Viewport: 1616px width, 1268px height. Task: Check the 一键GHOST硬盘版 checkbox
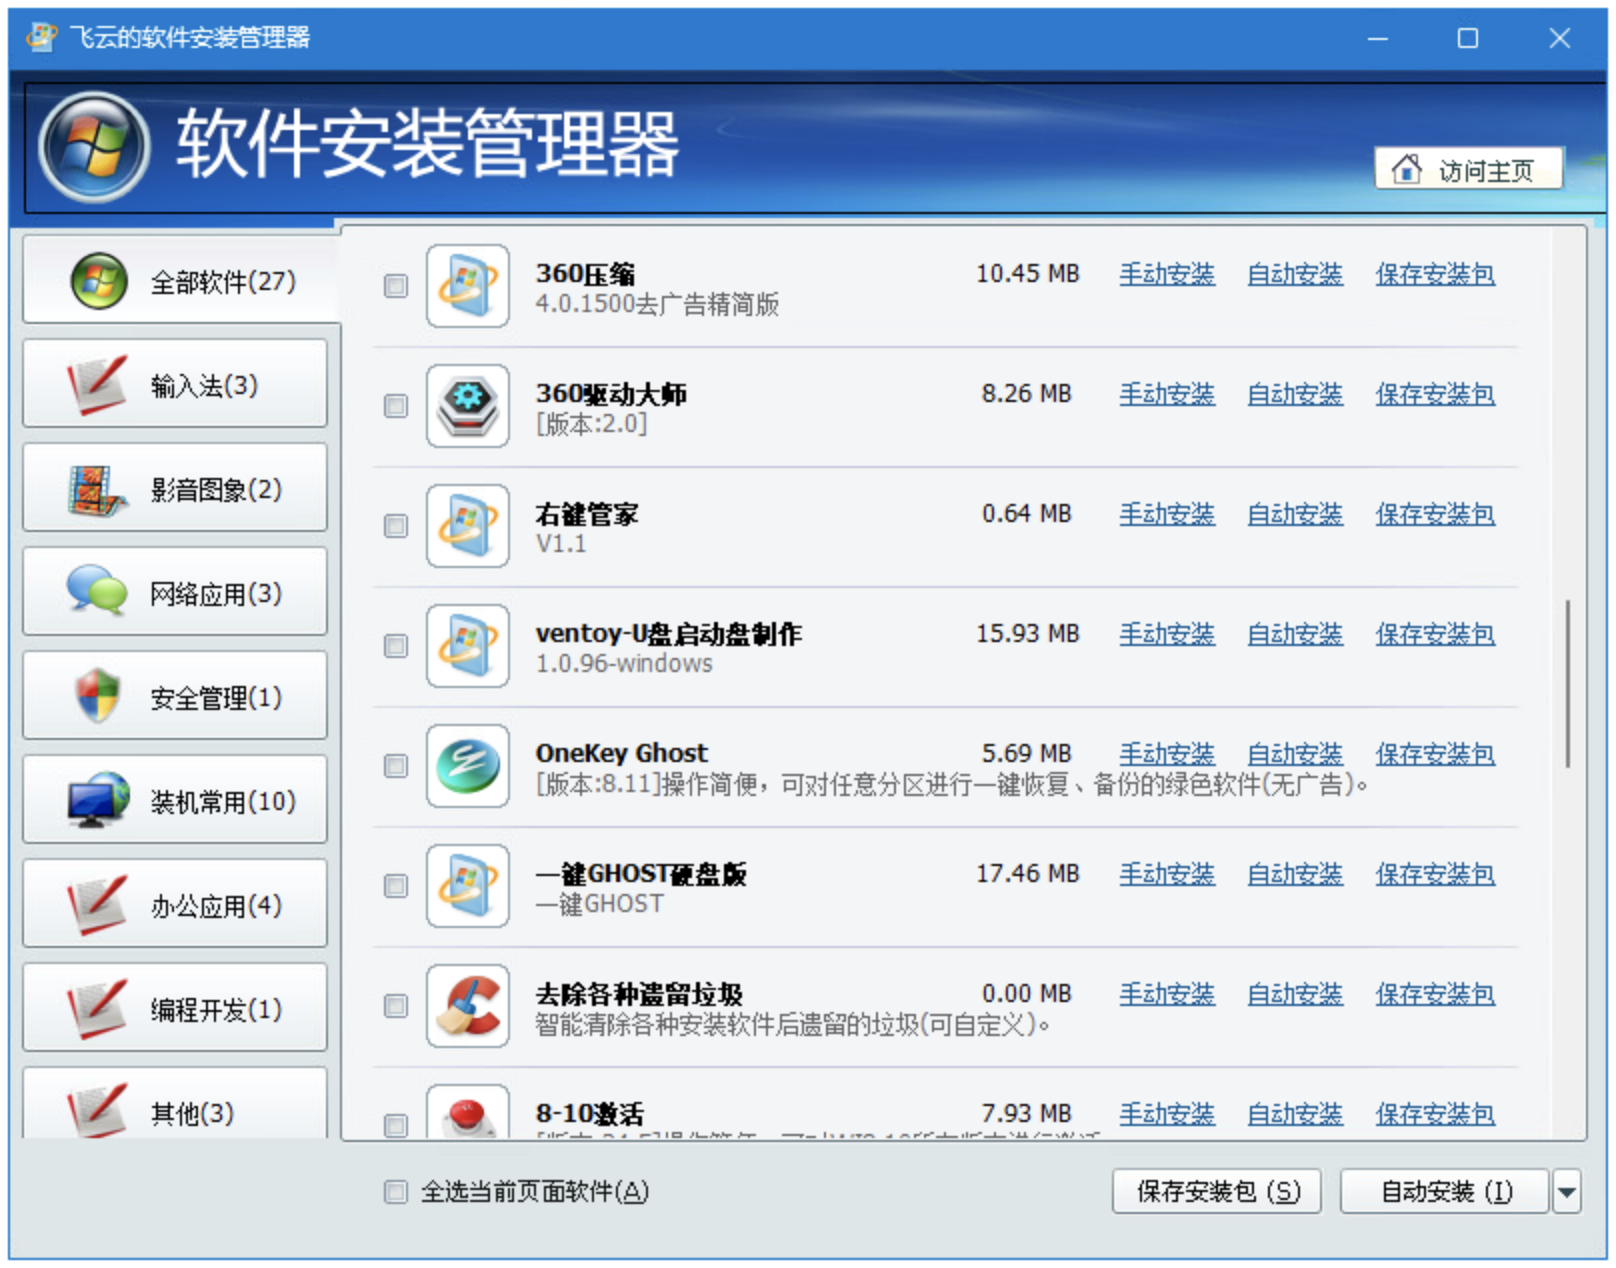(x=396, y=886)
